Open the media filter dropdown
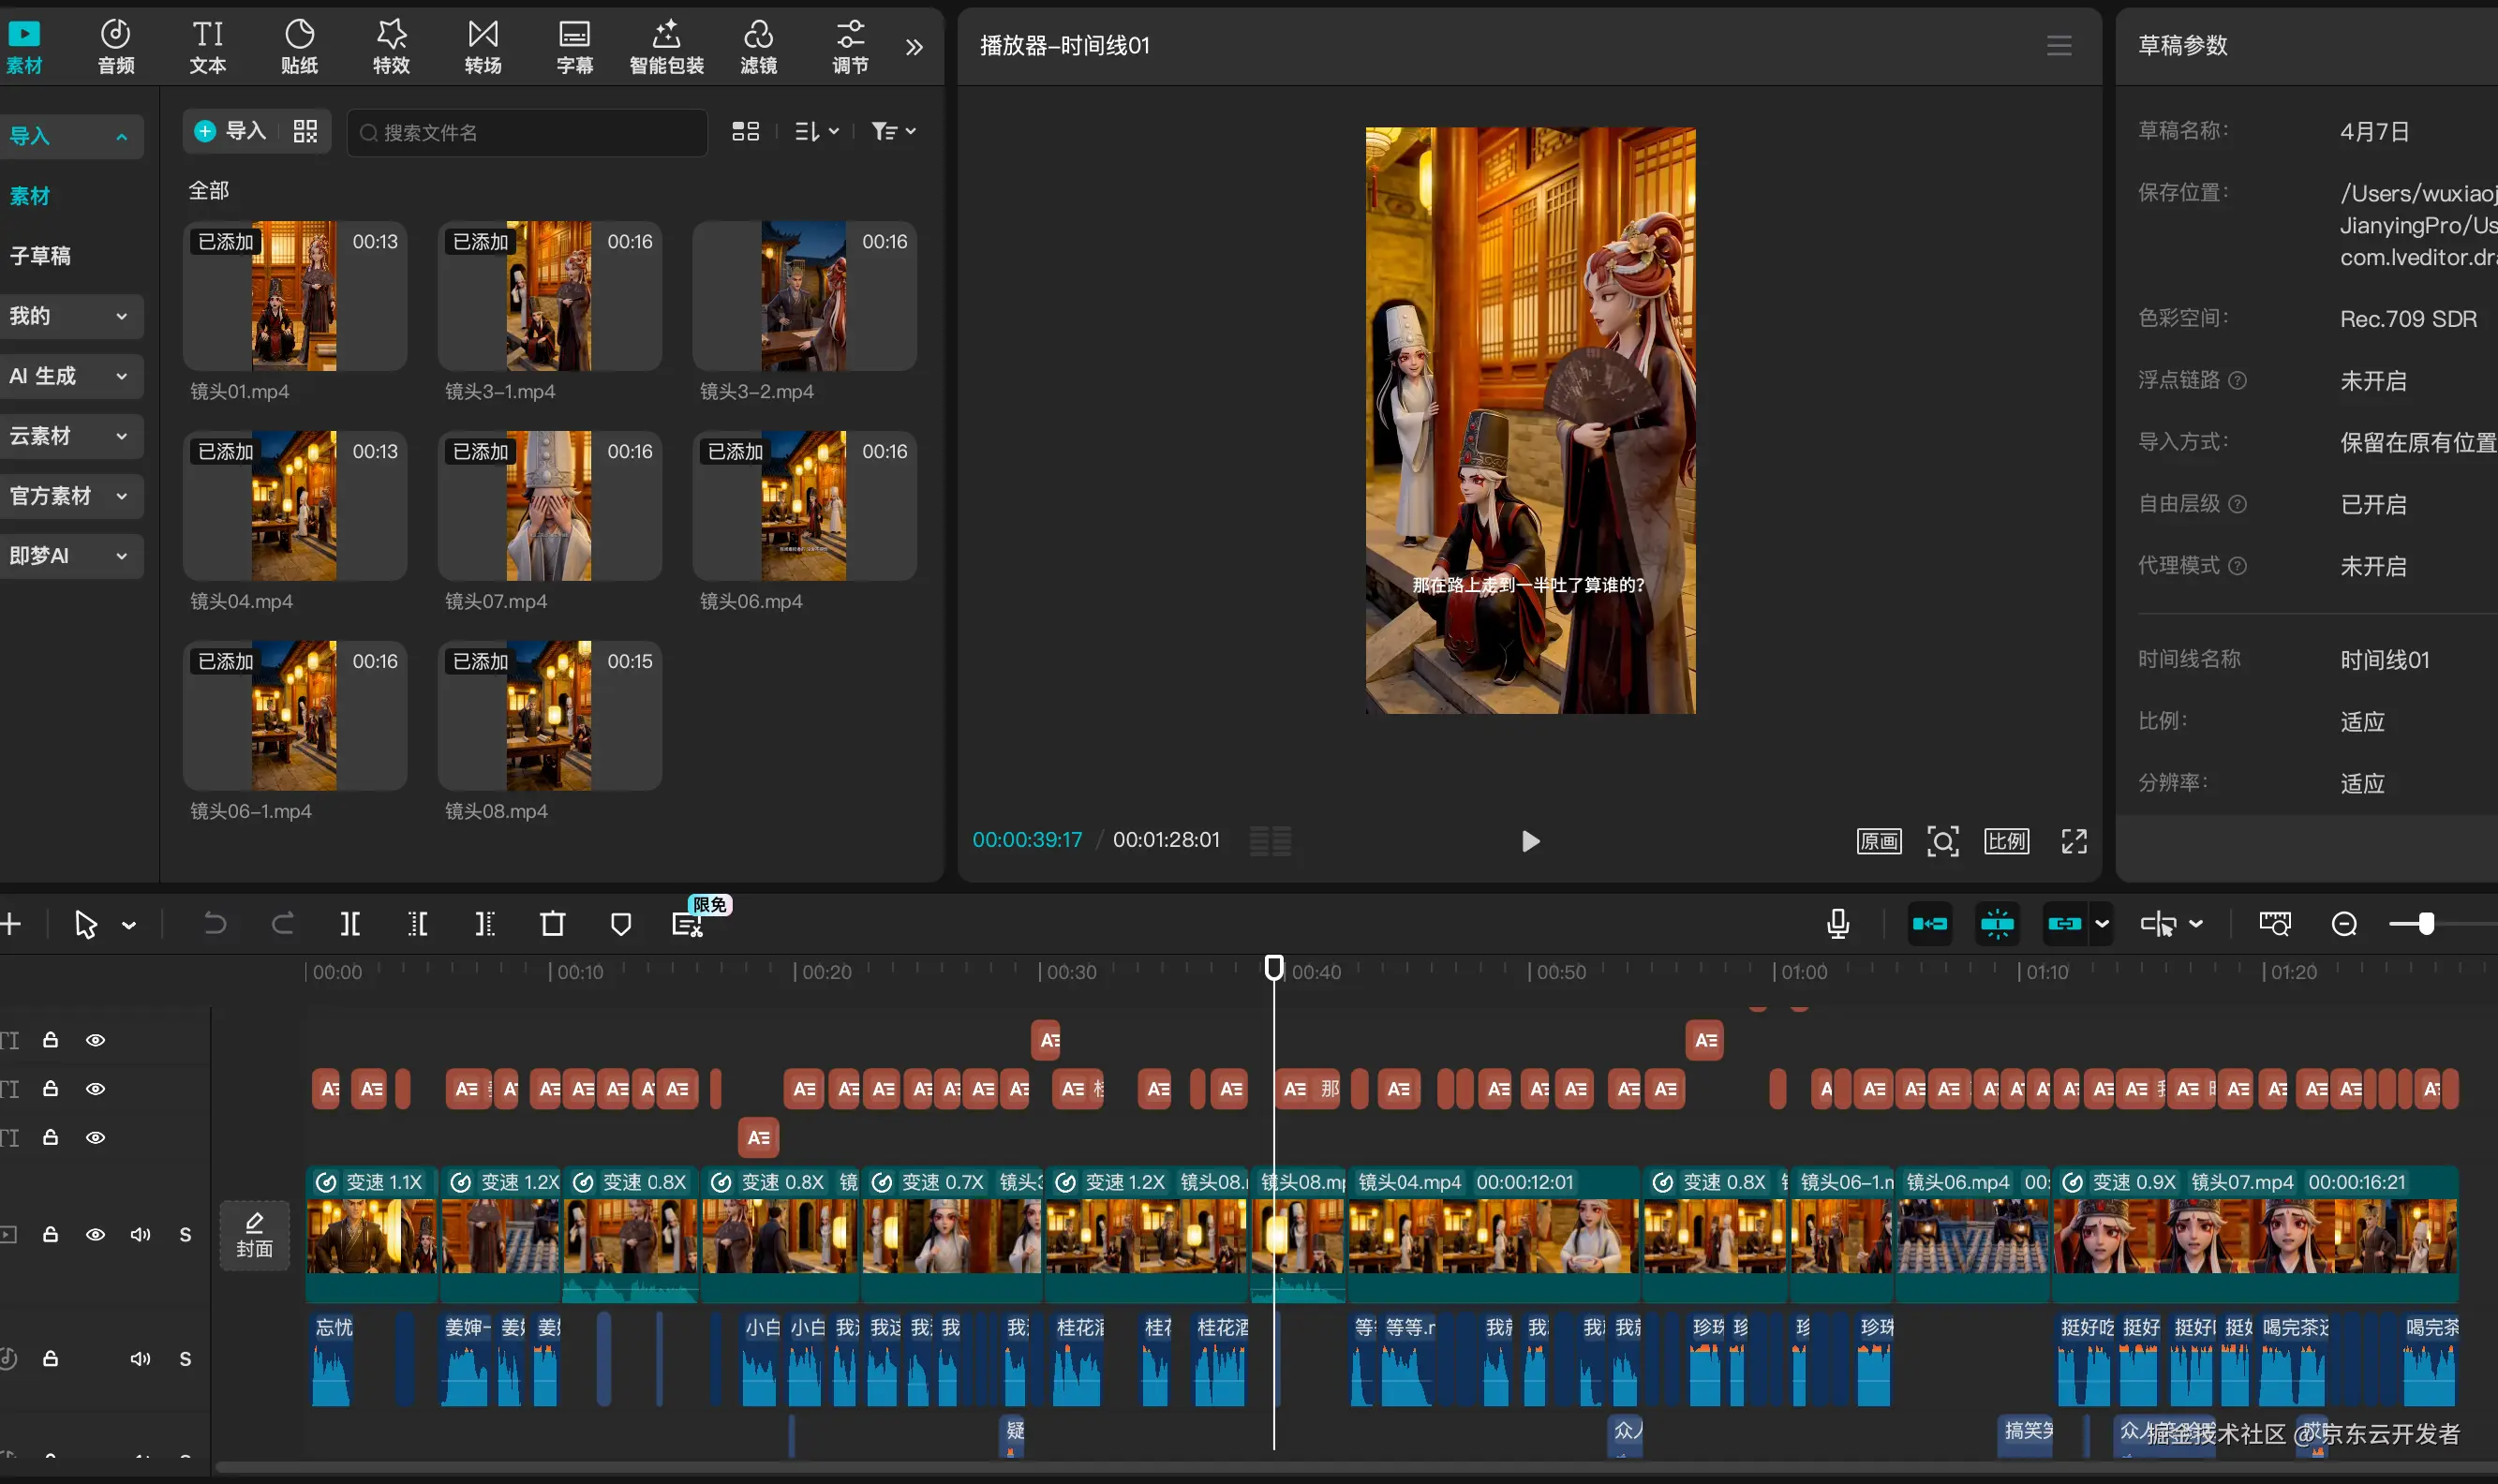The width and height of the screenshot is (2498, 1484). pyautogui.click(x=893, y=131)
